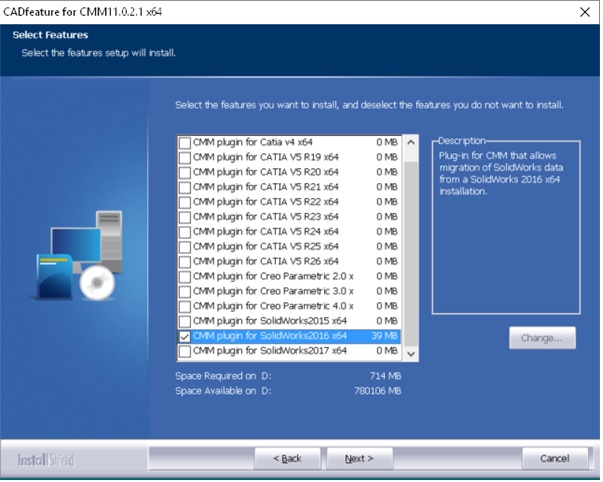Enable CATIA V5 R23 x64 plugin checkbox

pos(185,217)
